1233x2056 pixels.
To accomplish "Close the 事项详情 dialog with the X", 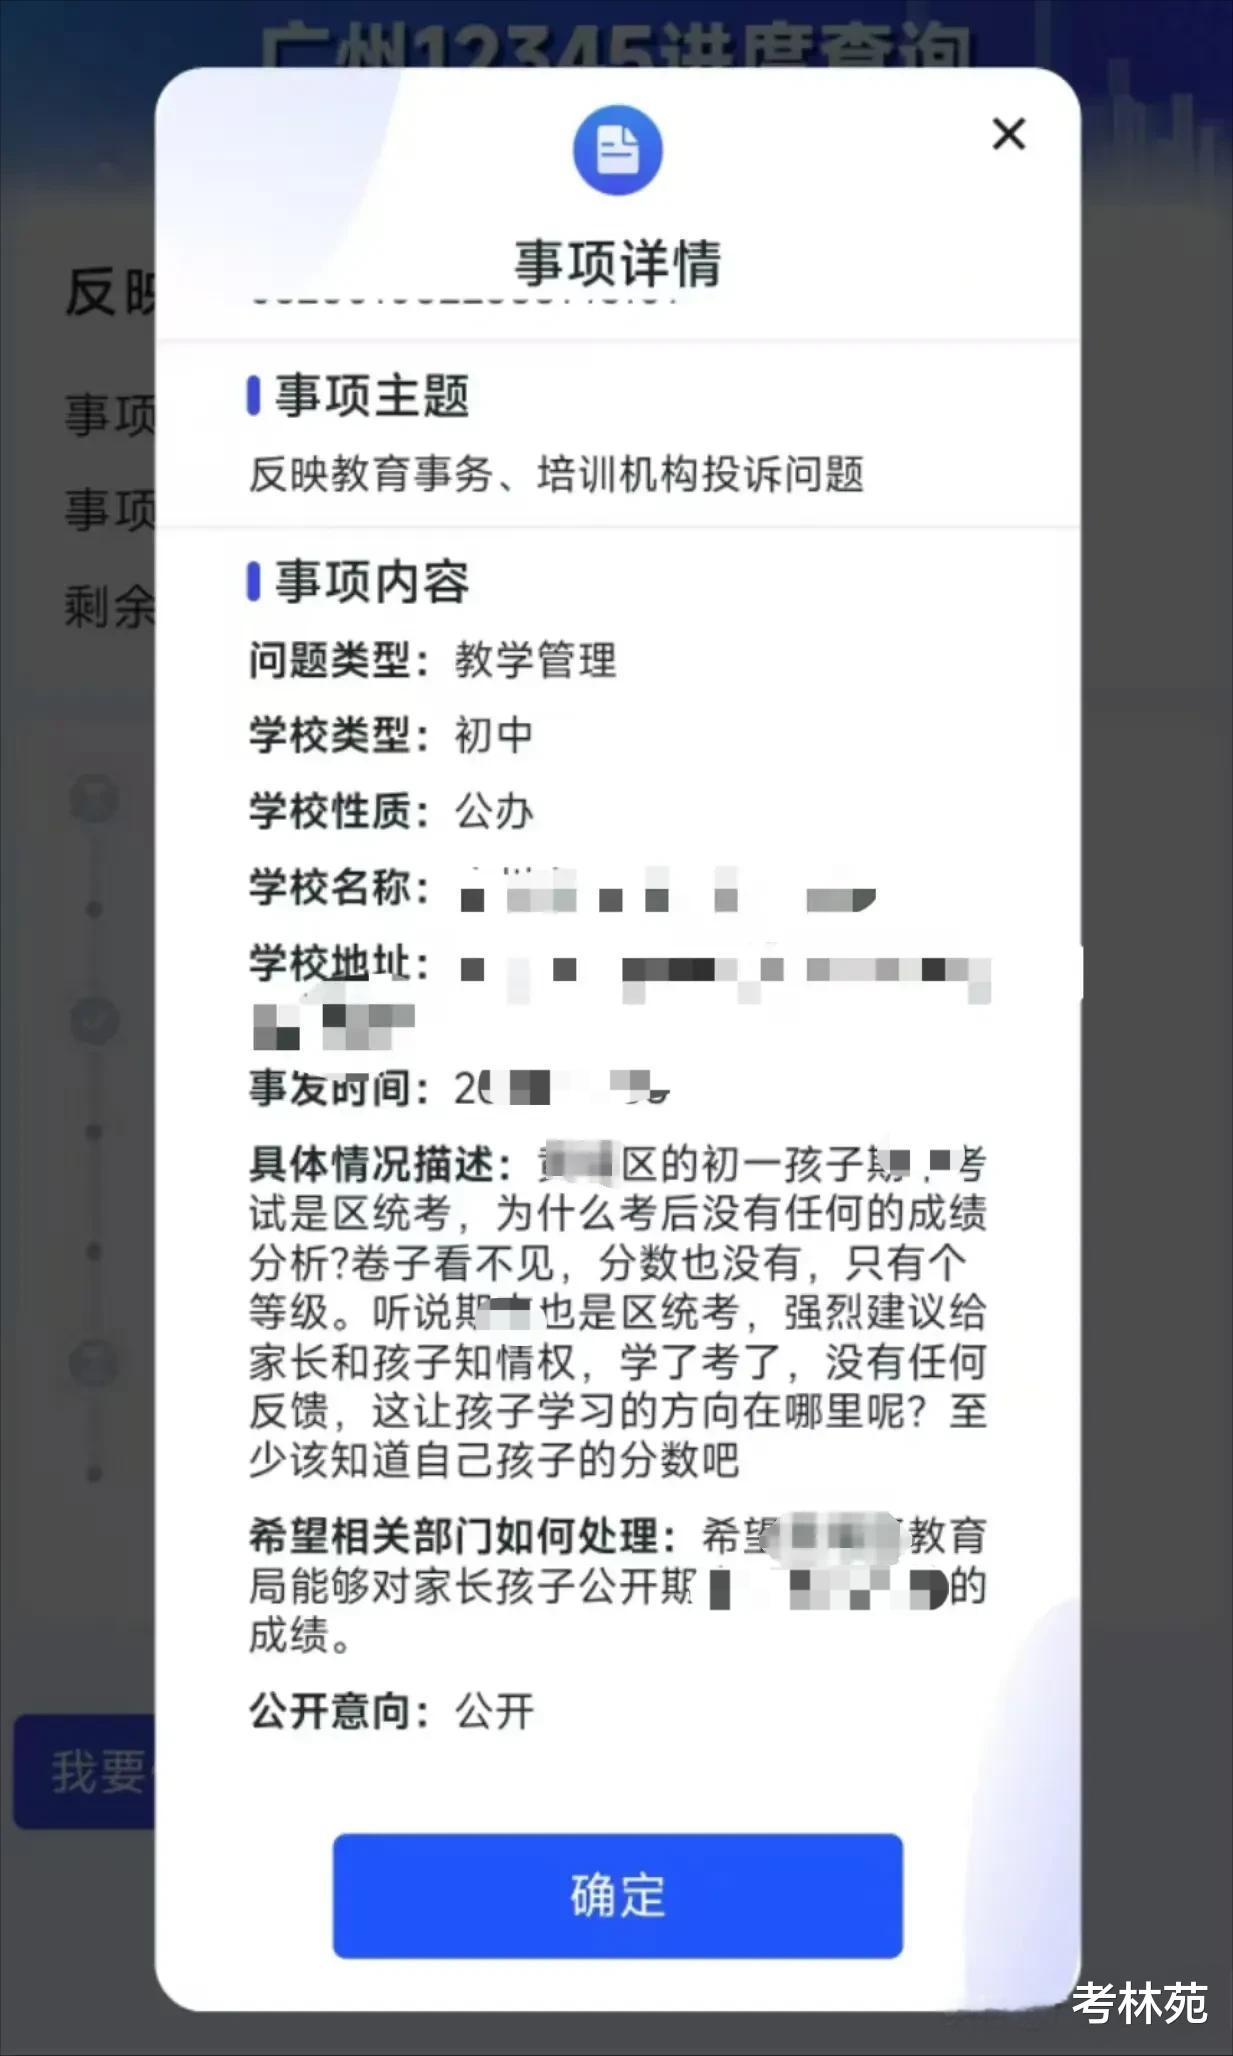I will [x=1008, y=134].
